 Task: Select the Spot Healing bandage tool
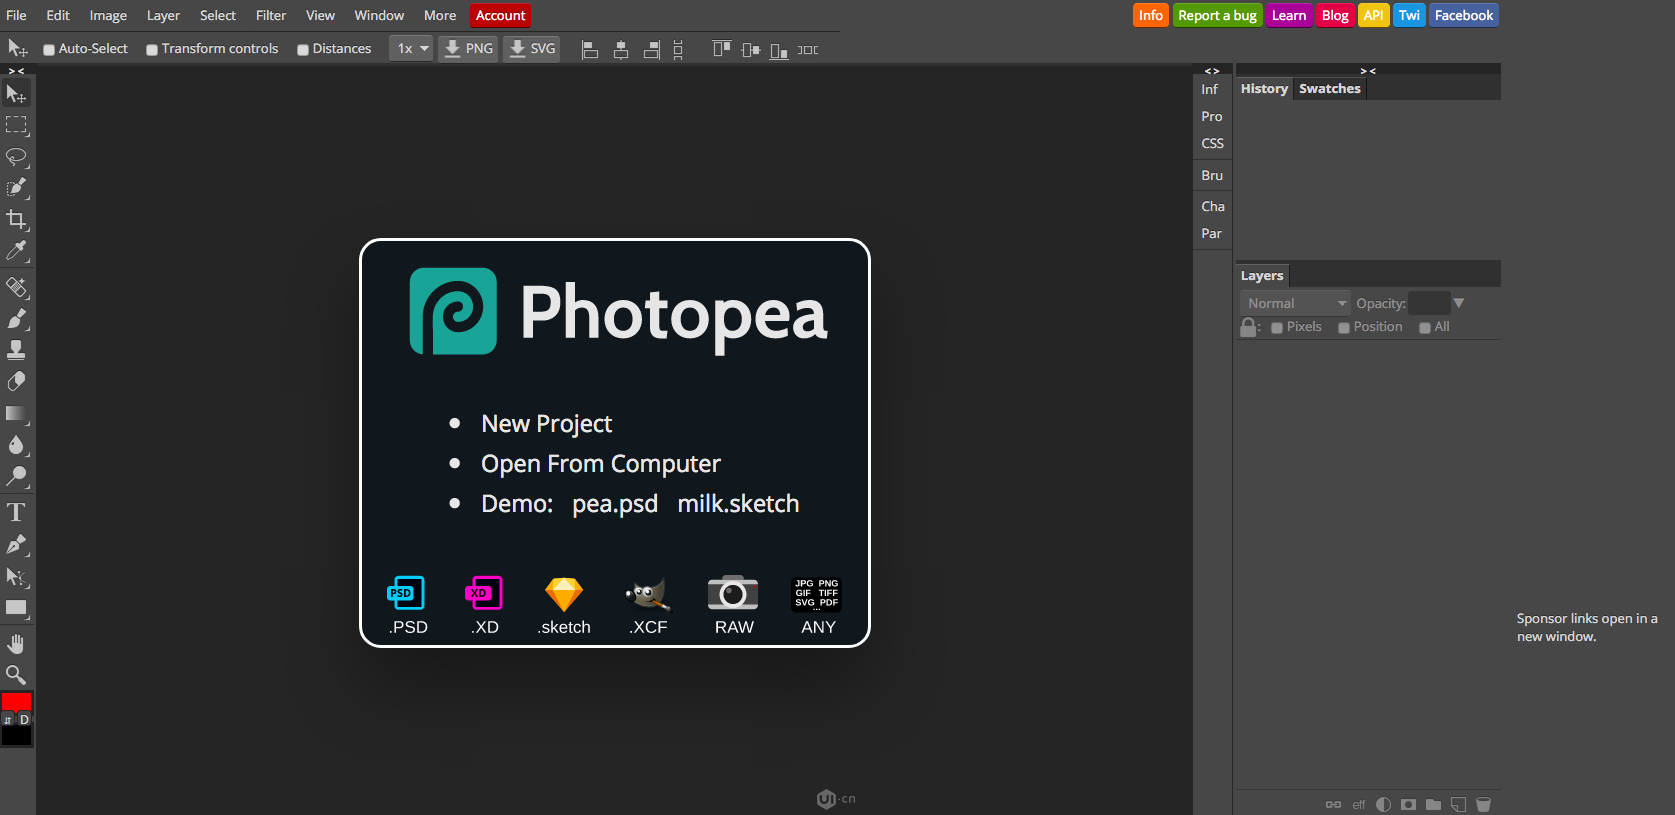[x=16, y=288]
